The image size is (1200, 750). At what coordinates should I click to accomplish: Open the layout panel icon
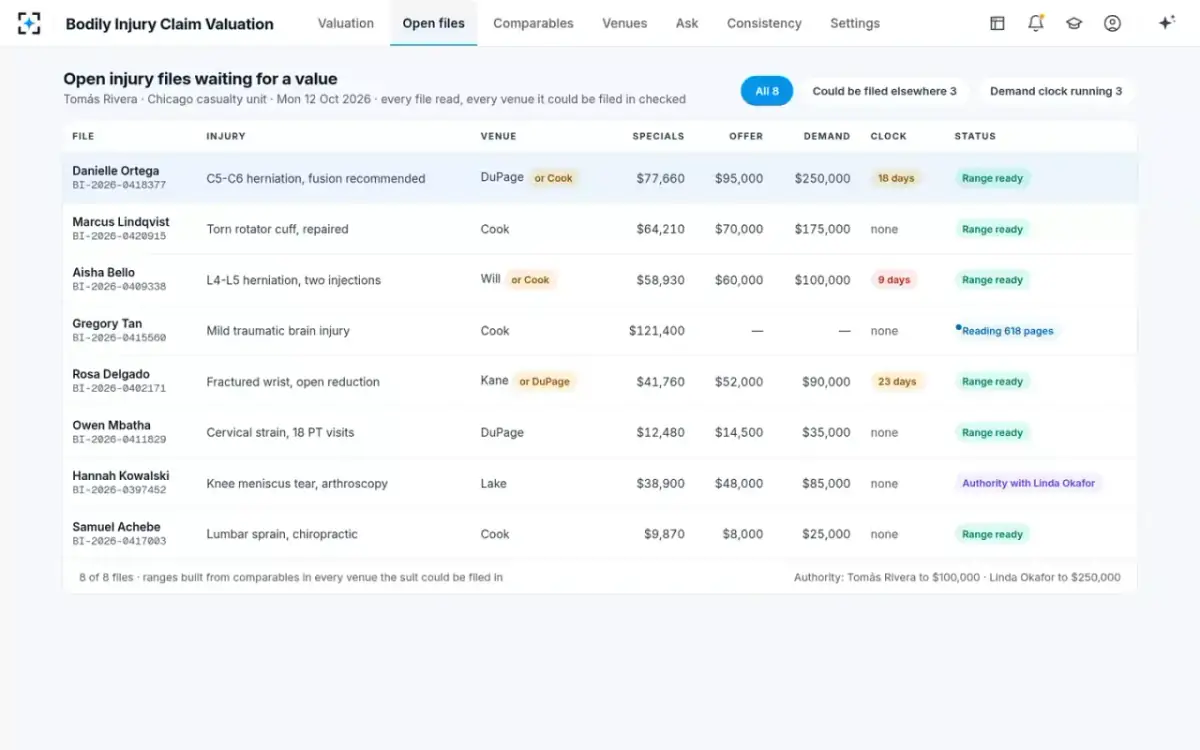[x=997, y=23]
